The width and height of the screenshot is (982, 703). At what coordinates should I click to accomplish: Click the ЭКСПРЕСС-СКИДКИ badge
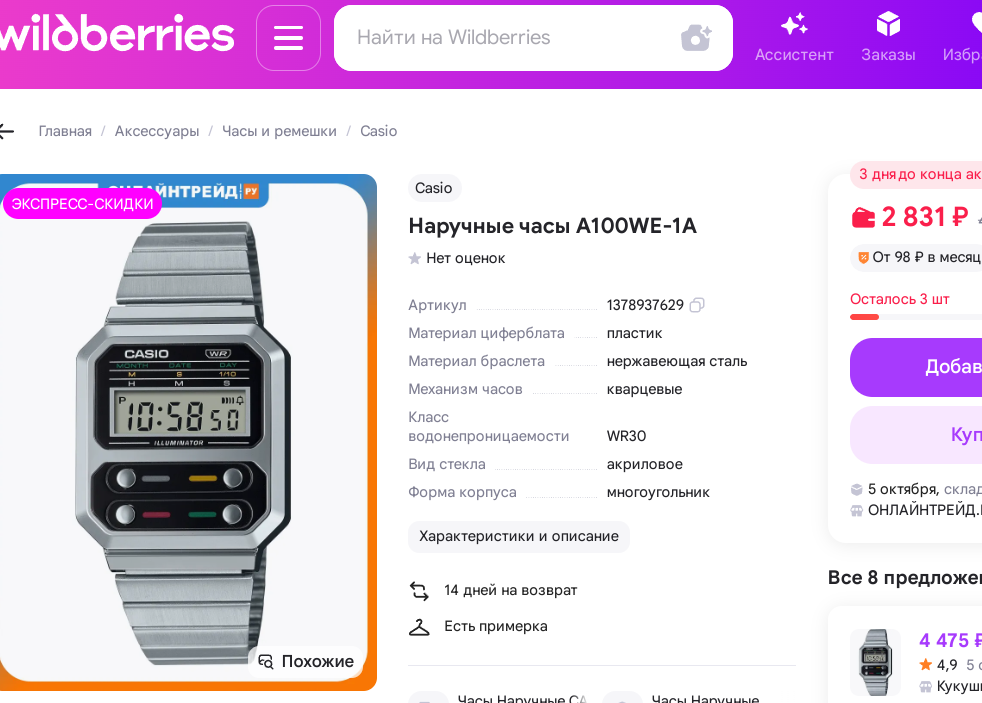(x=82, y=203)
